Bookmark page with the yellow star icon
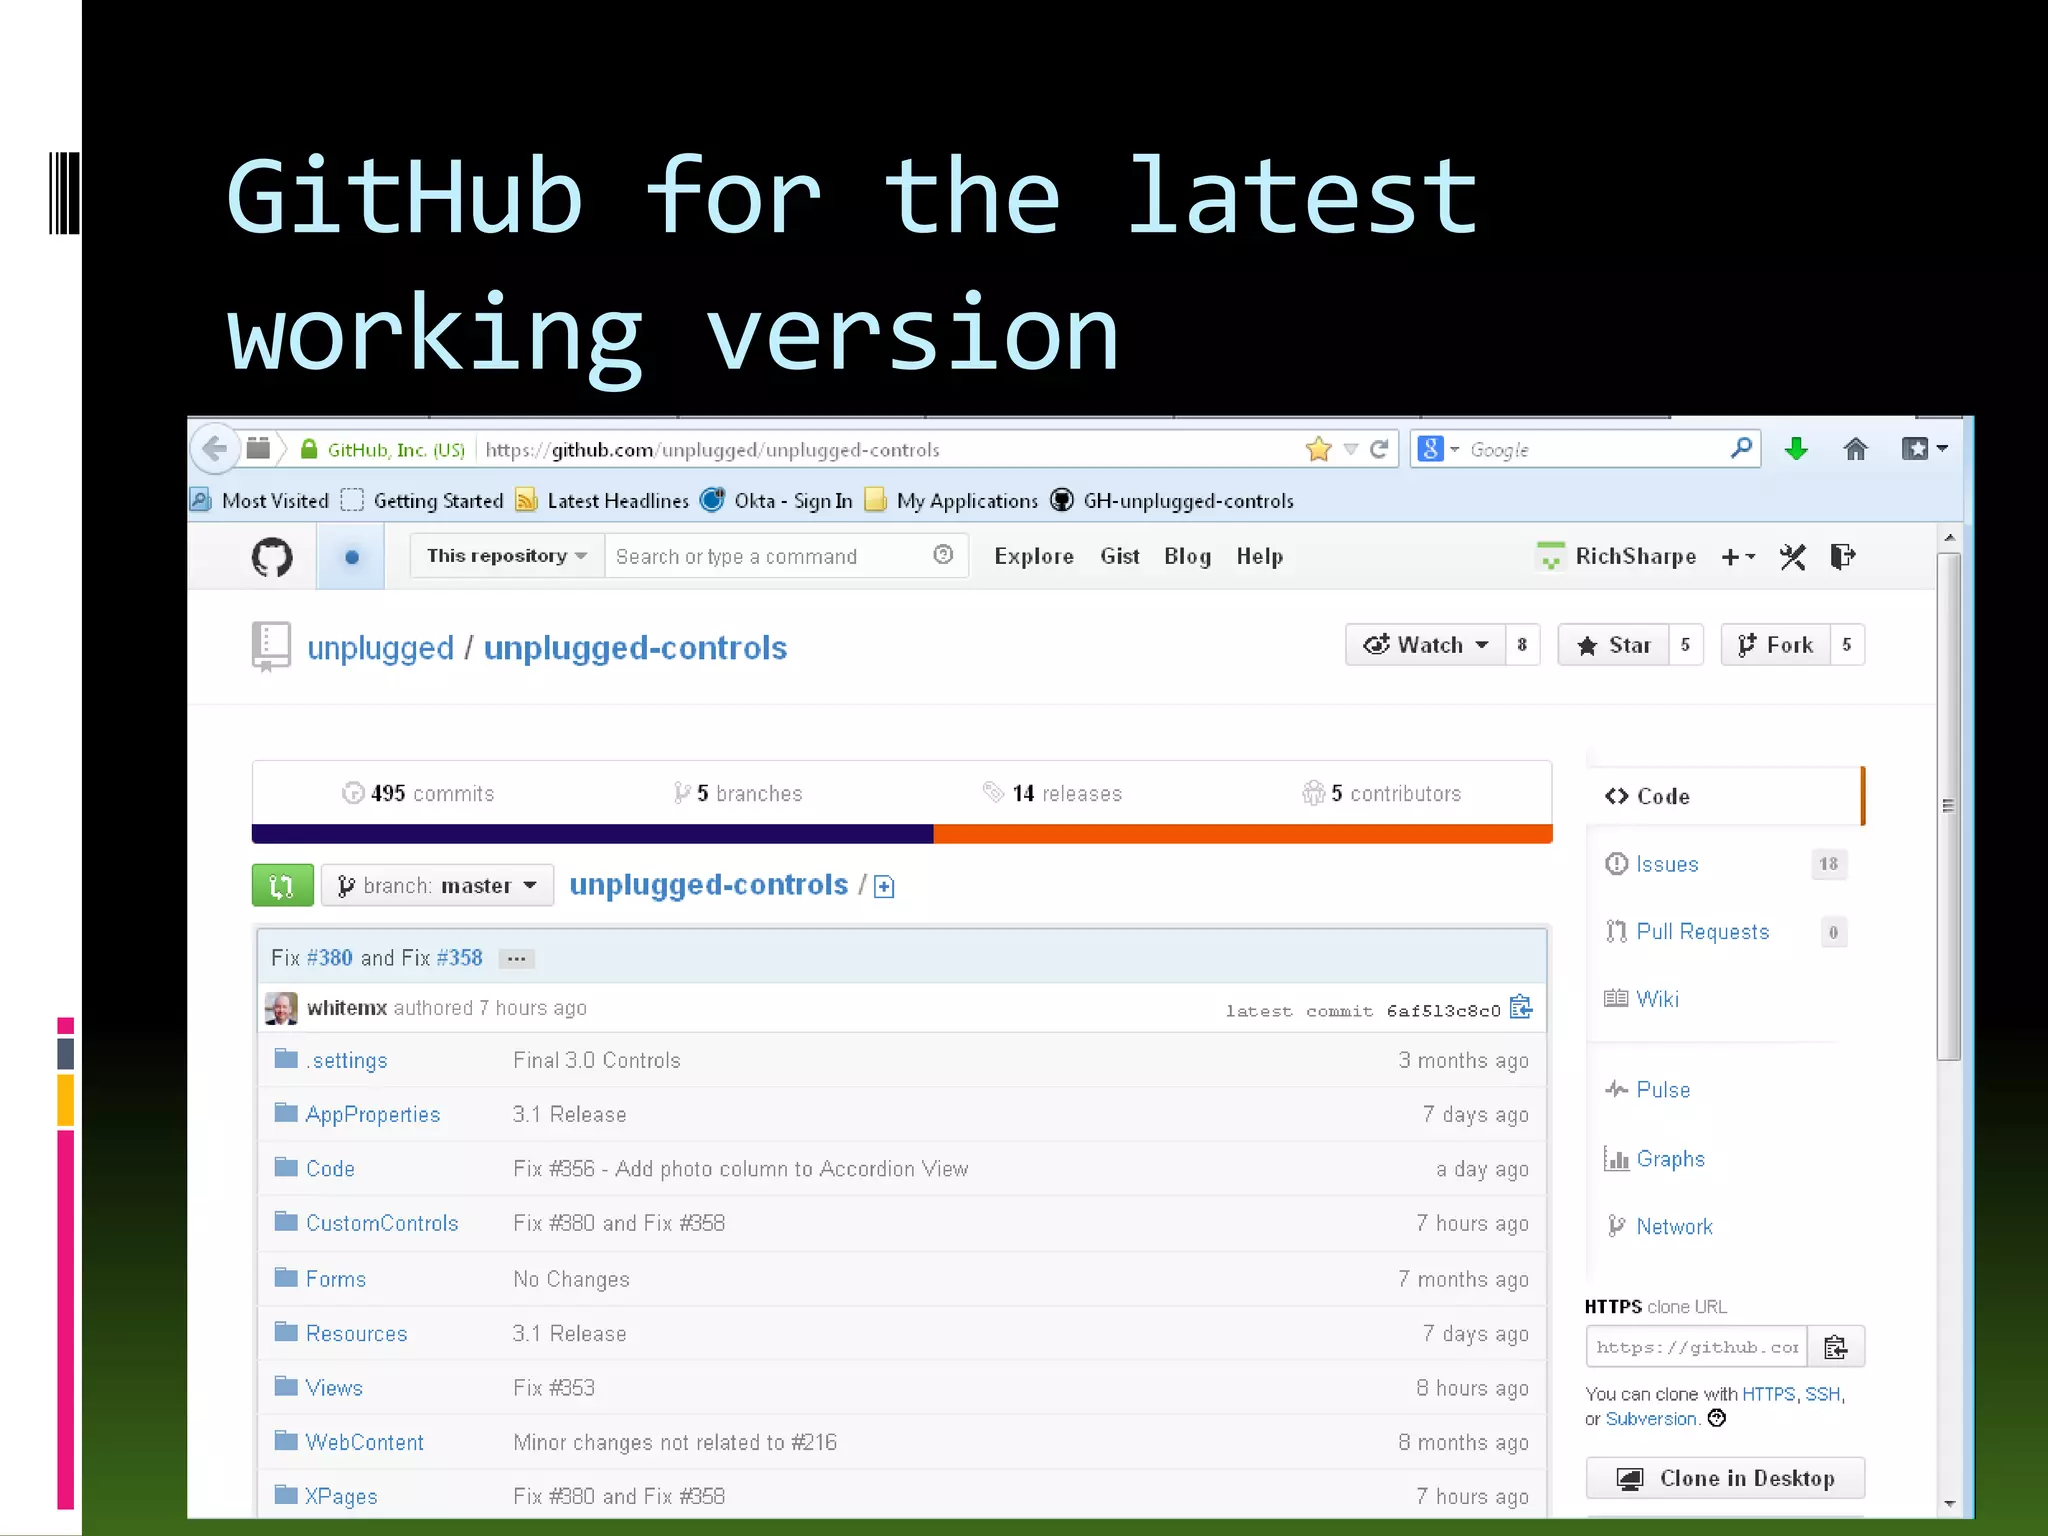This screenshot has height=1536, width=2048. point(1318,449)
